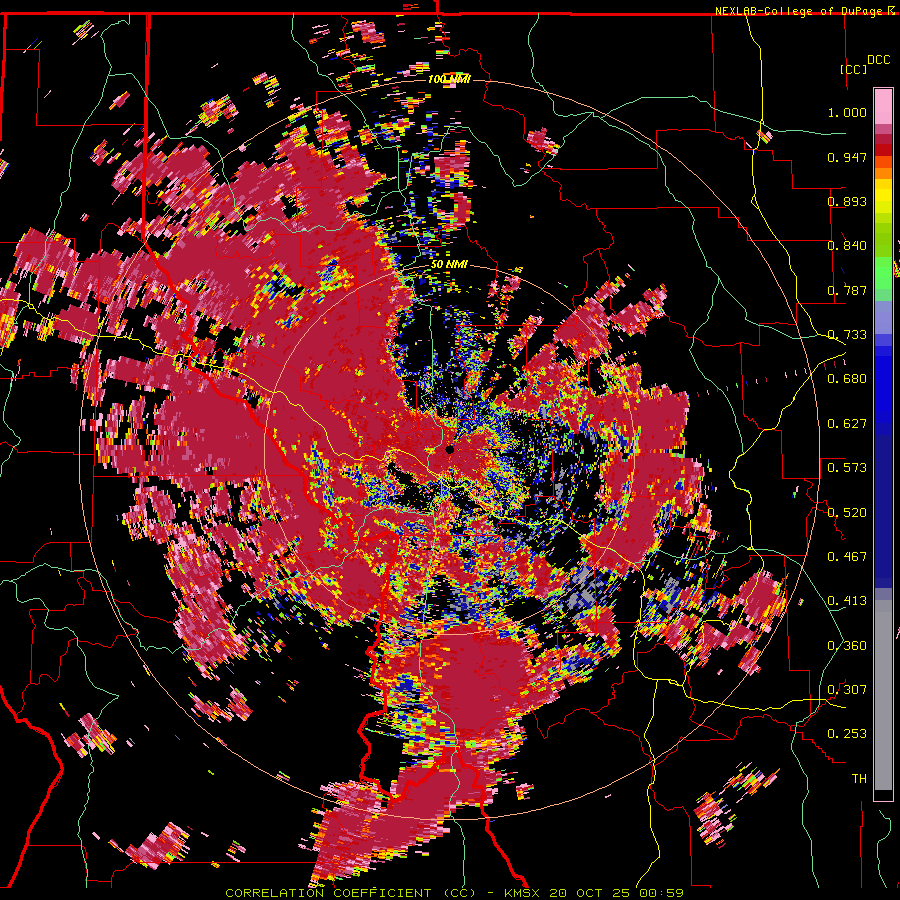Select the 1.000 legend value
Image resolution: width=900 pixels, height=900 pixels.
847,112
